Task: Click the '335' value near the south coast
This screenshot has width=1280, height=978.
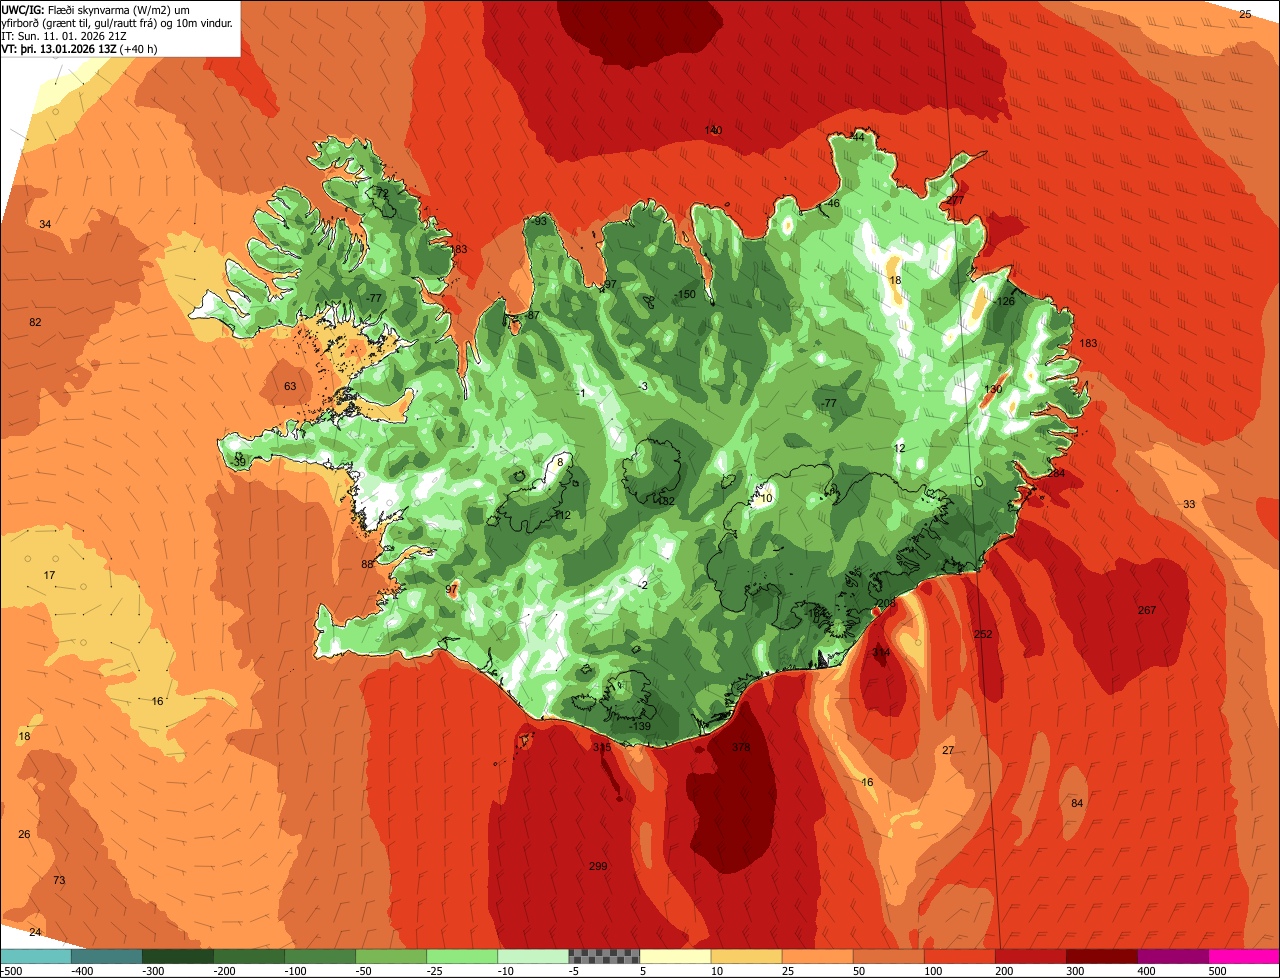Action: (x=601, y=748)
